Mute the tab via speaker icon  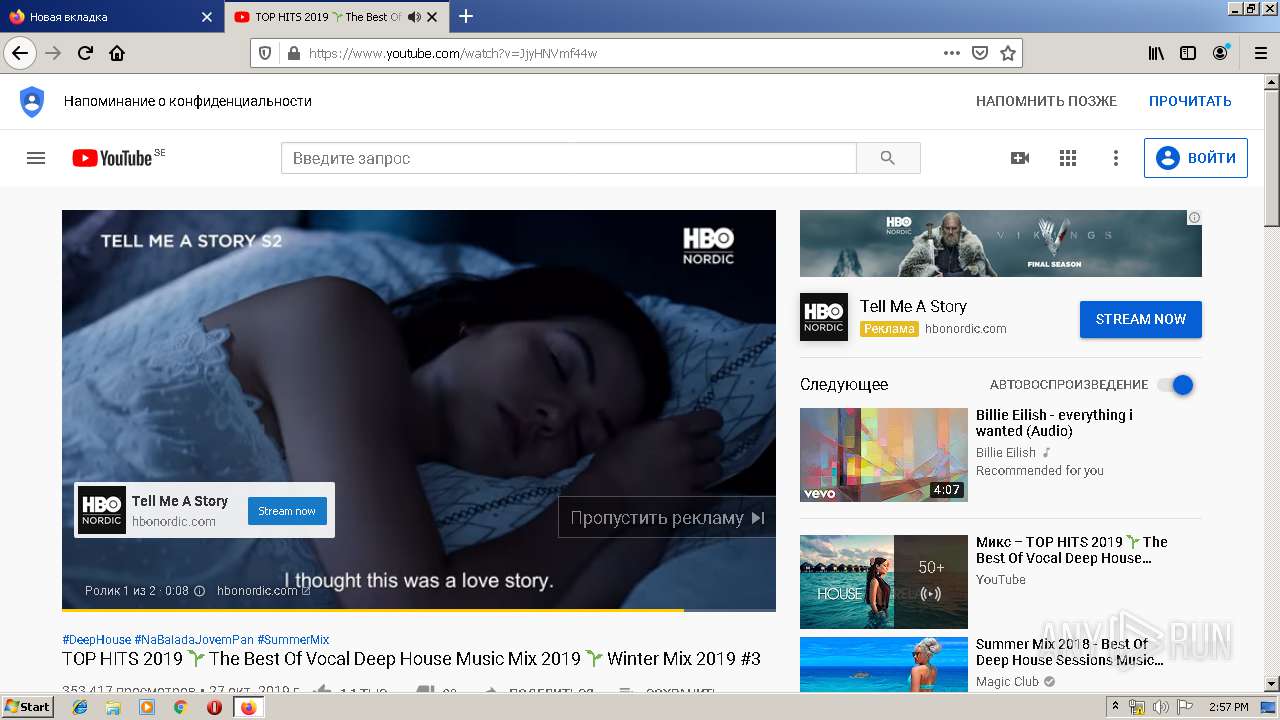pyautogui.click(x=414, y=17)
